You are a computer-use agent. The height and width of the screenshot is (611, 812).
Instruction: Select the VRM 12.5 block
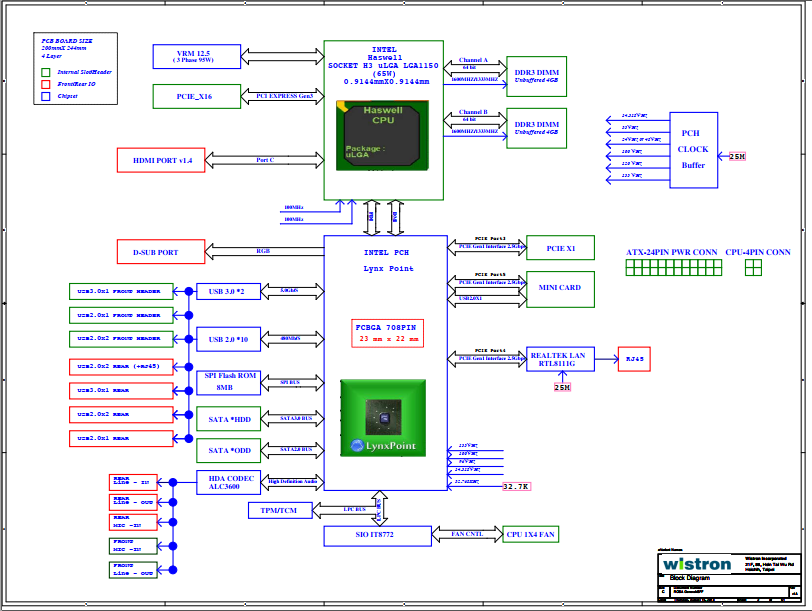(x=196, y=55)
